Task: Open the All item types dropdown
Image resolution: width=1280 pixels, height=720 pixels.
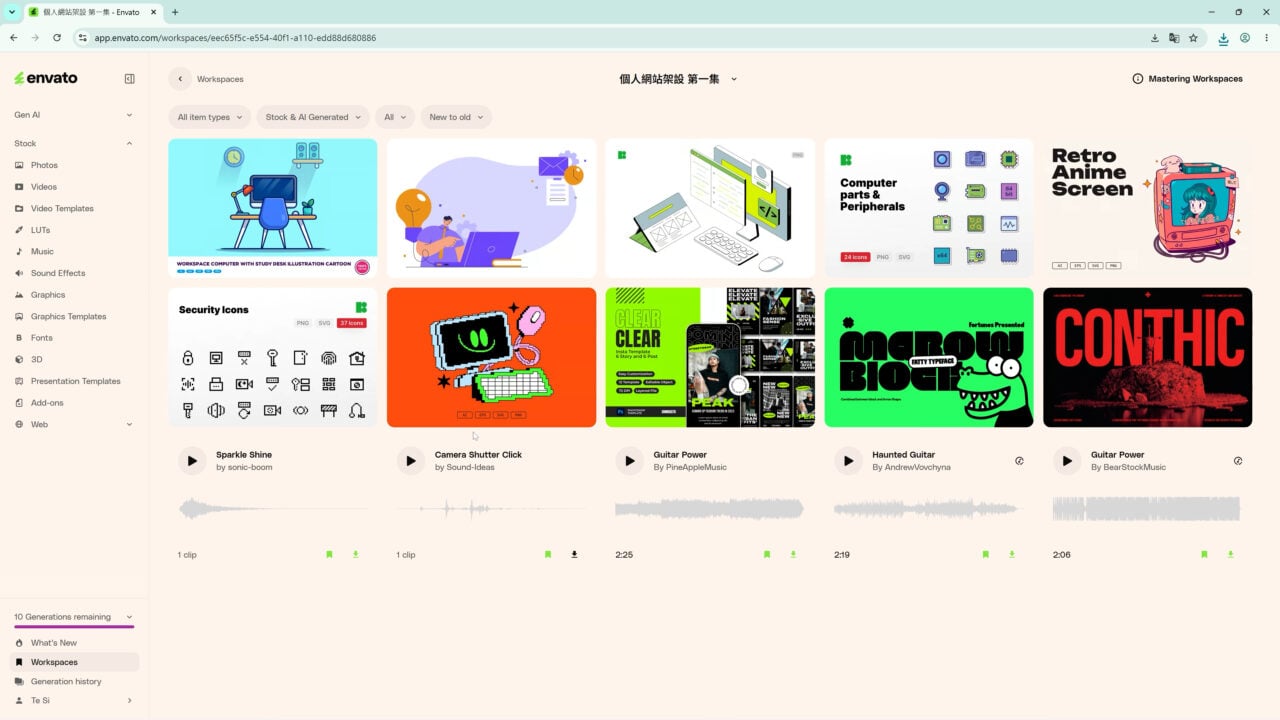Action: tap(210, 117)
